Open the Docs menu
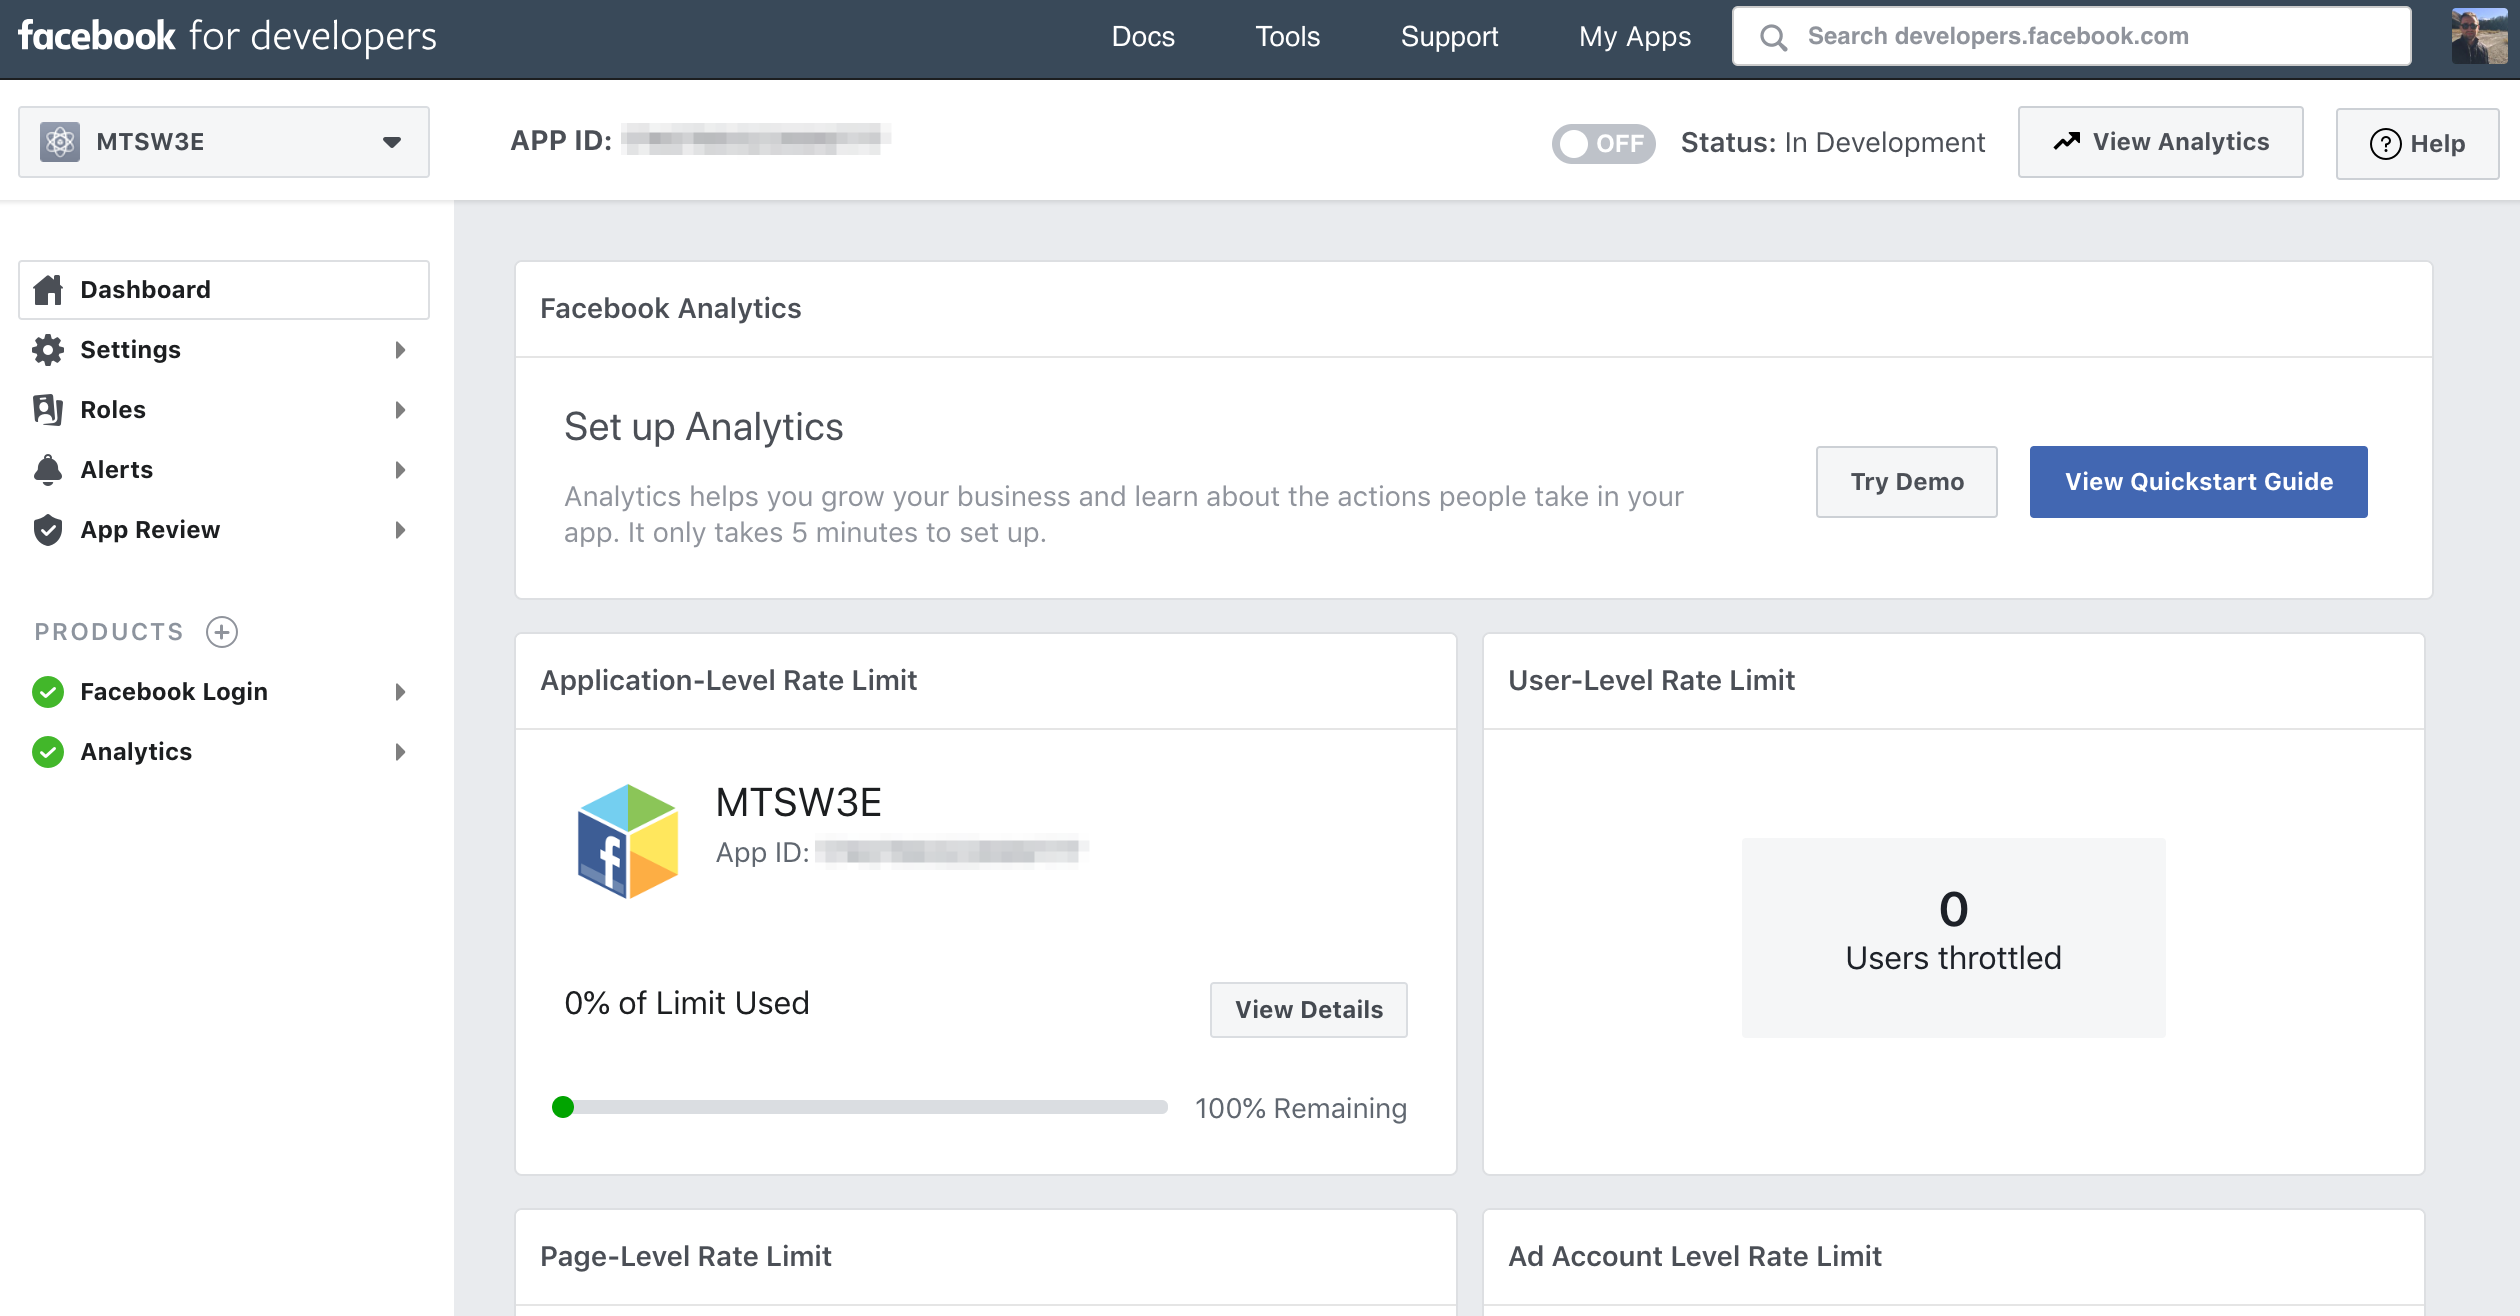The image size is (2520, 1316). click(x=1142, y=37)
